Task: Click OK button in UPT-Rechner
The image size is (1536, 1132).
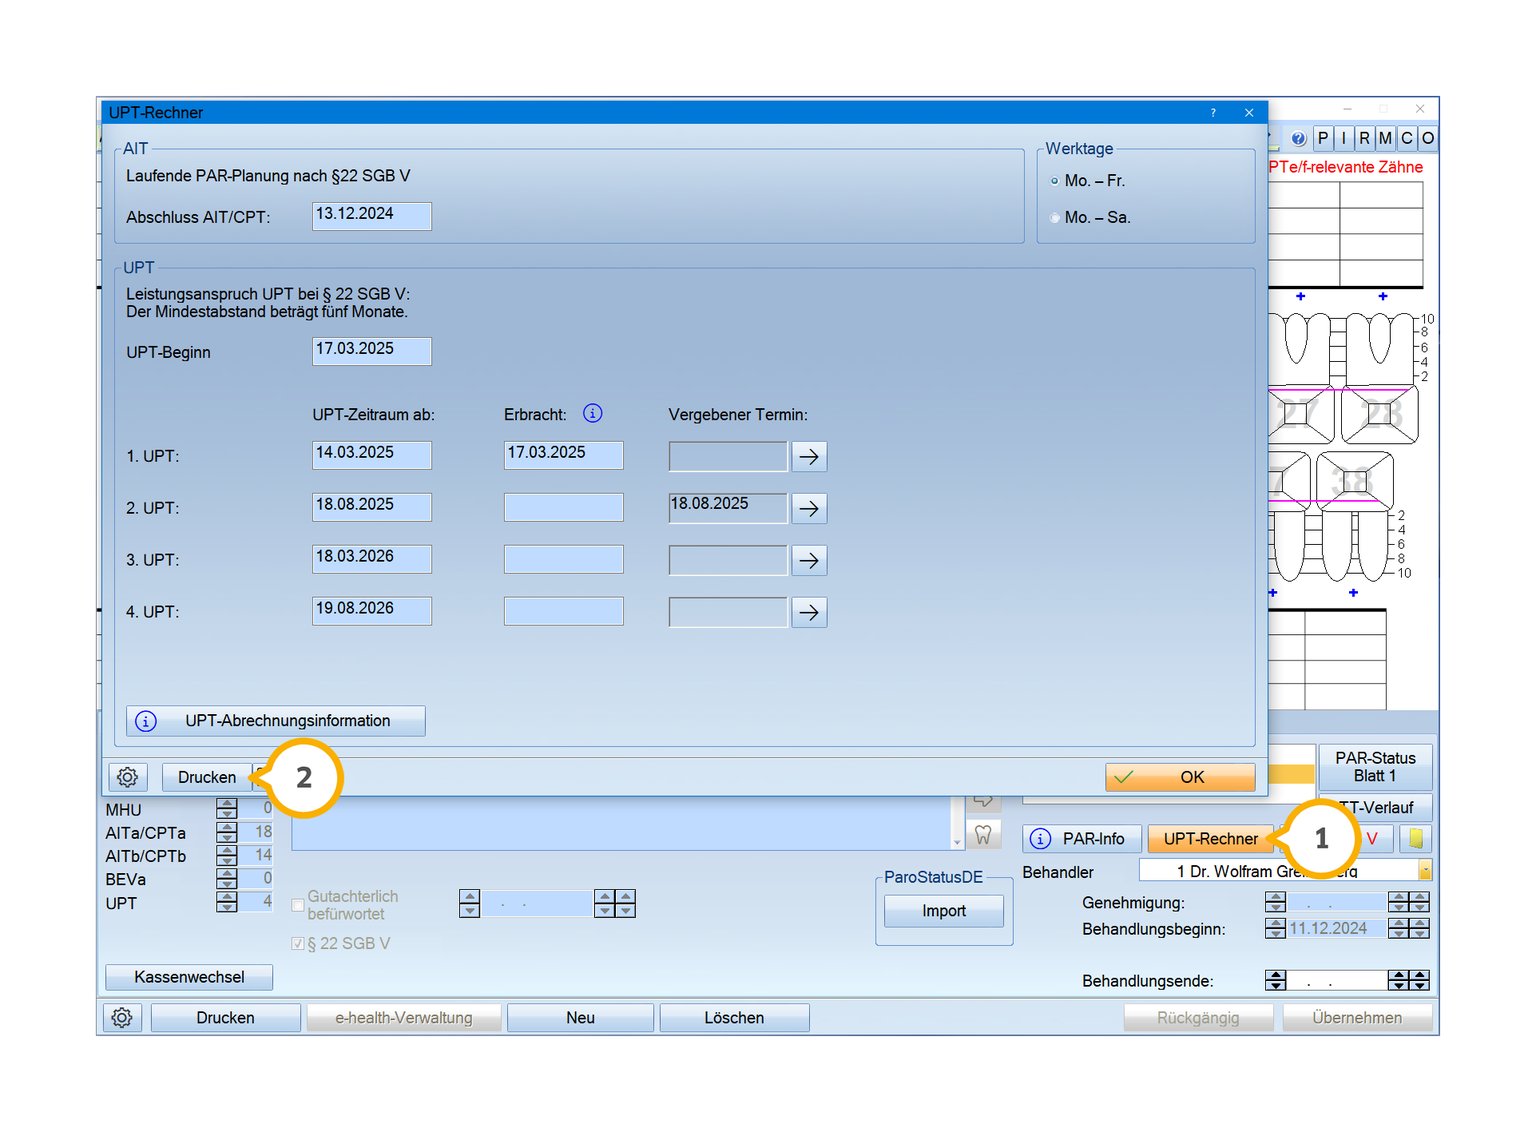Action: tap(1180, 777)
